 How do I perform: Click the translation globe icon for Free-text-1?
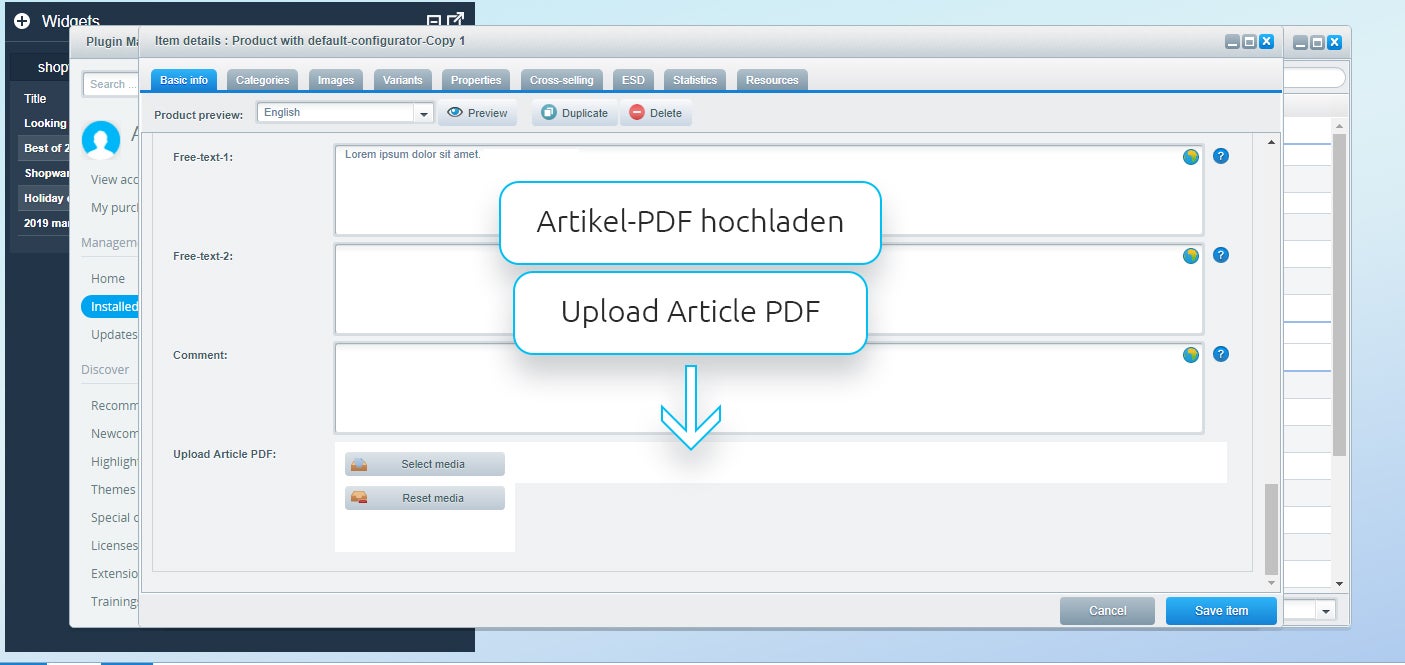tap(1190, 157)
